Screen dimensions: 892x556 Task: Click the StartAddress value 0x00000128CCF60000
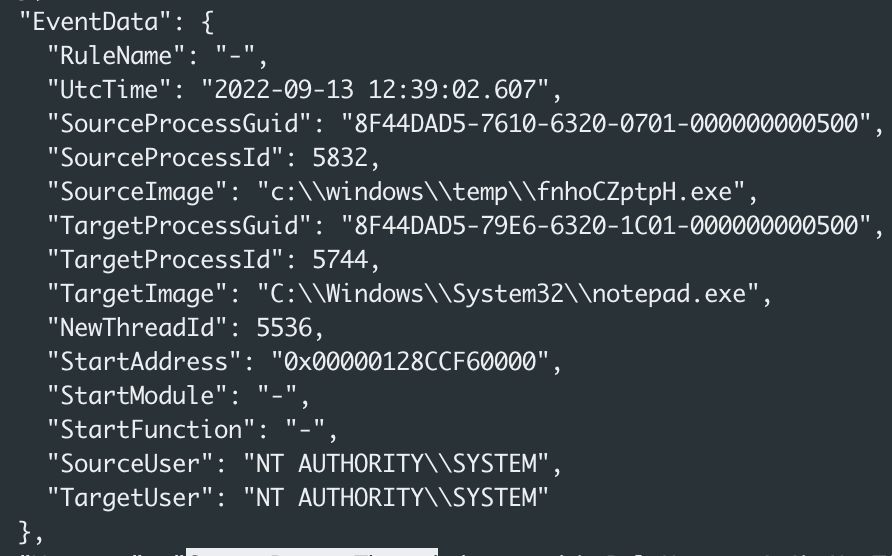click(410, 362)
